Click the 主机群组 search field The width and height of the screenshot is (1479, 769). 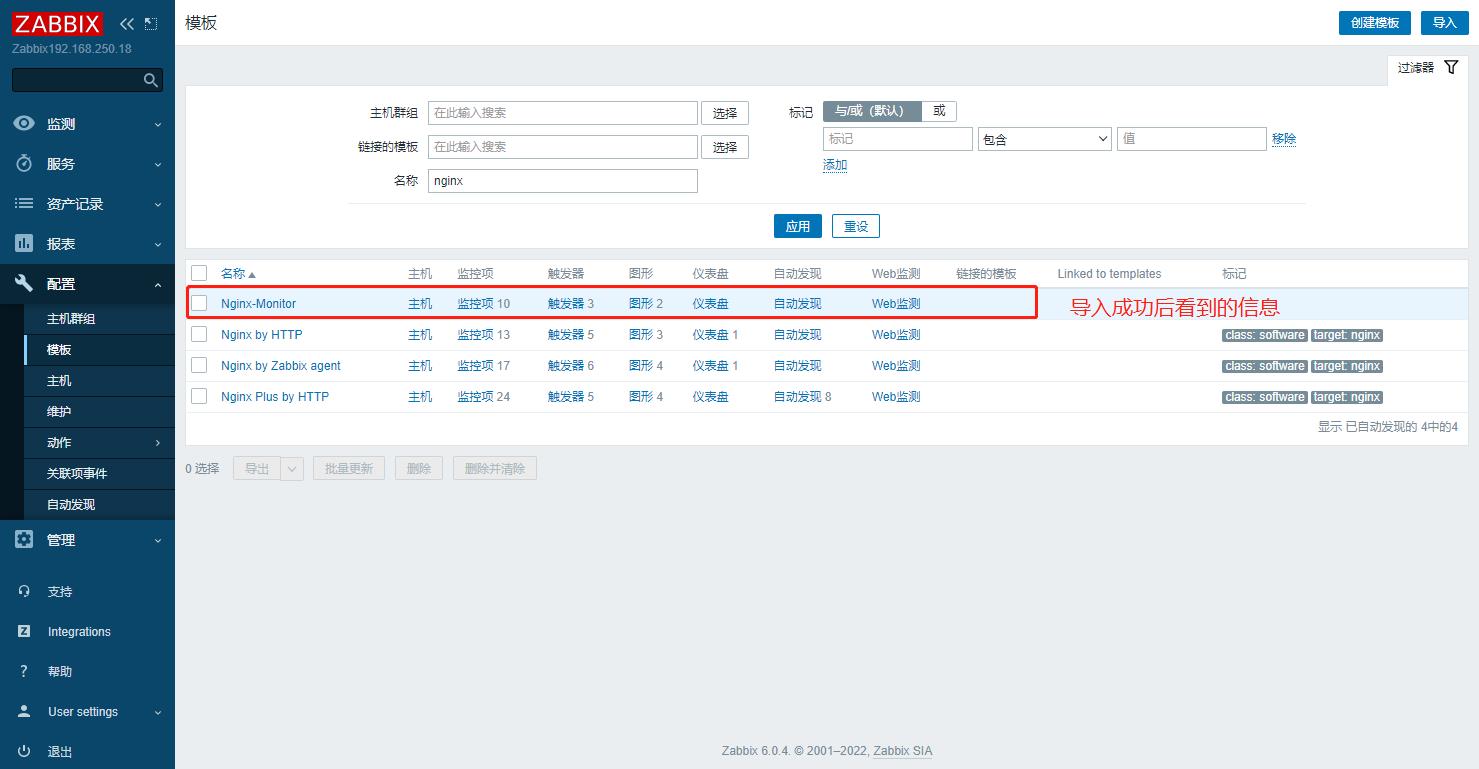point(563,113)
